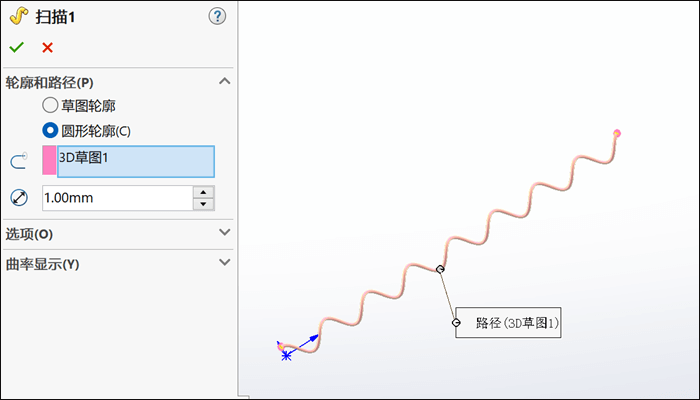Expand the 曲率显示(Y) section

pyautogui.click(x=224, y=264)
